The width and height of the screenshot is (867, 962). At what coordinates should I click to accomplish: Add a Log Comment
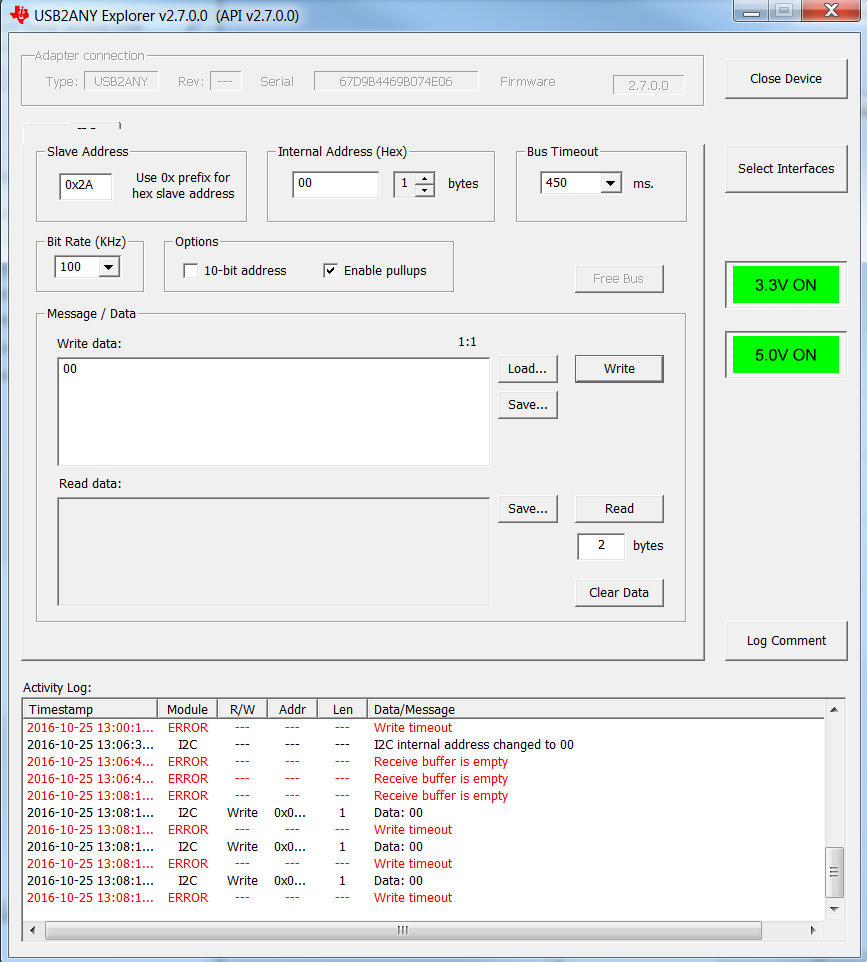pos(785,641)
